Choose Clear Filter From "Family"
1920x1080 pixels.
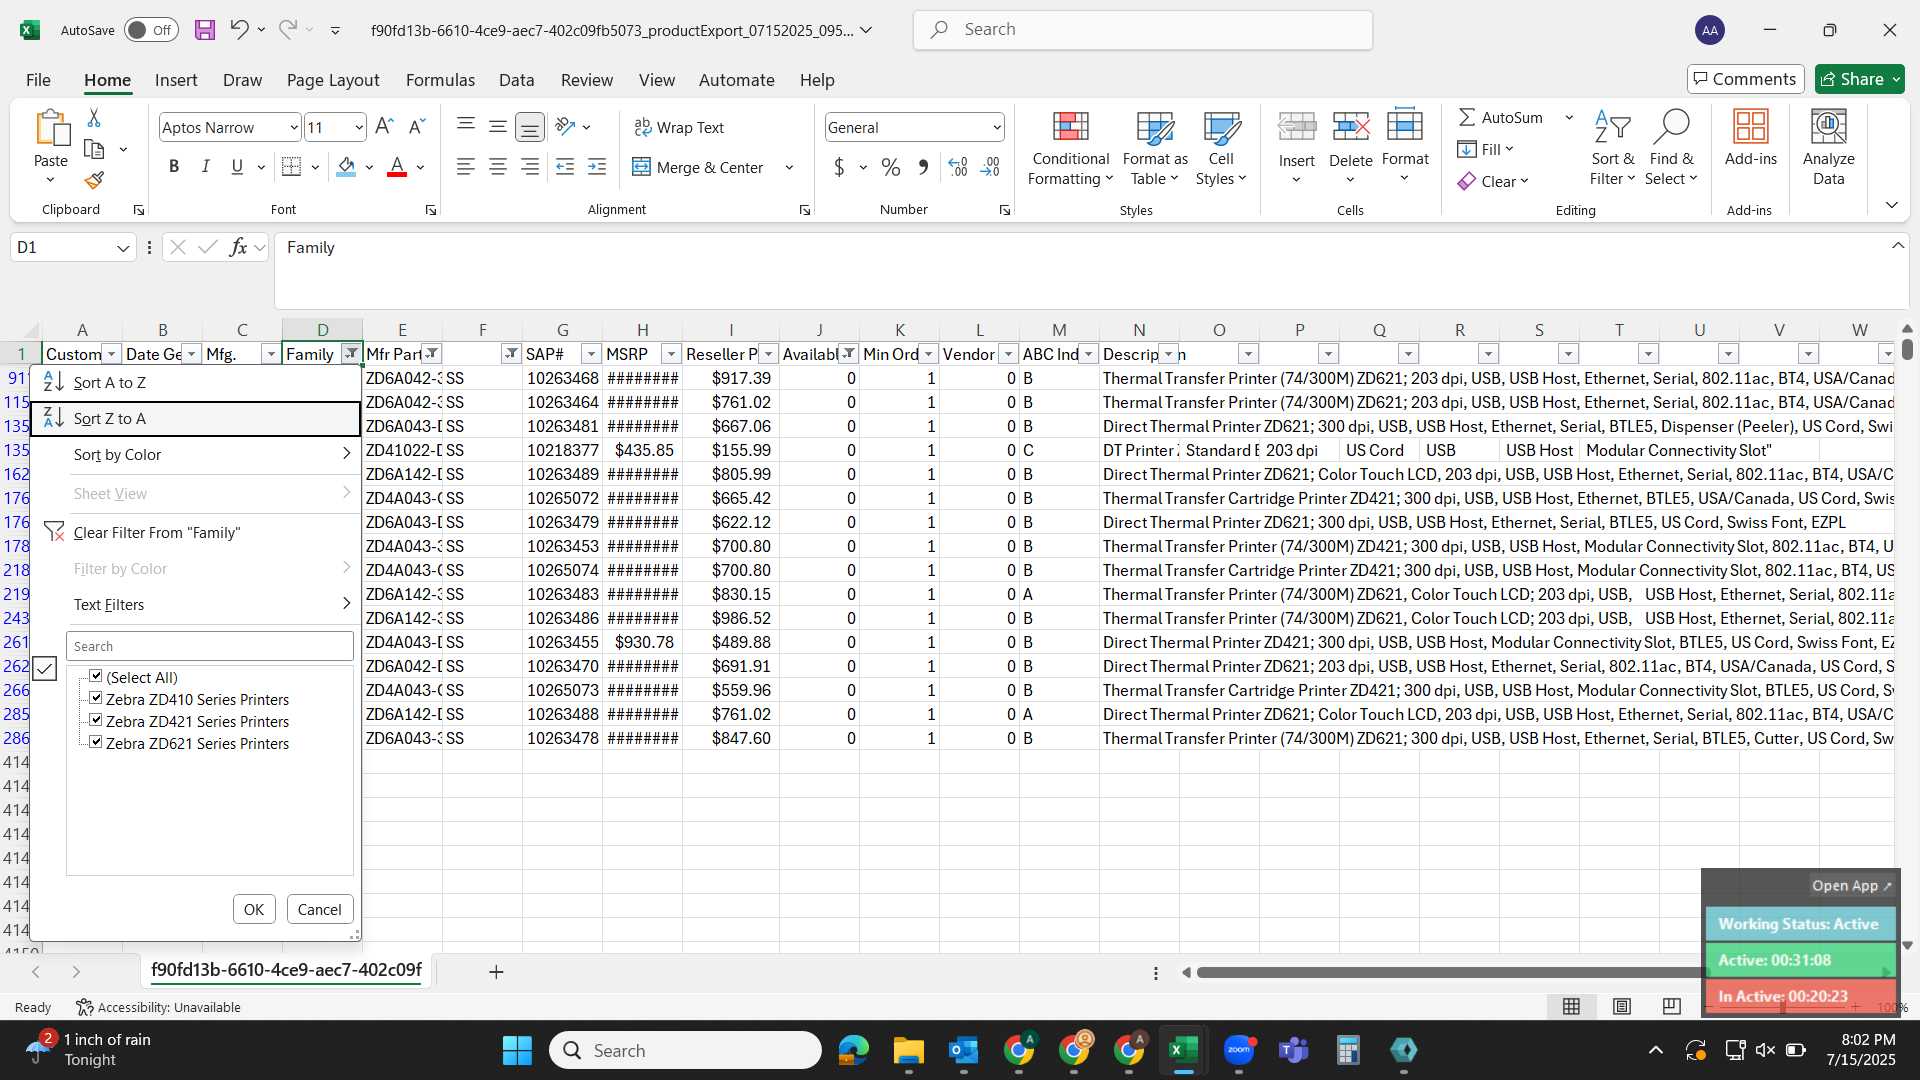196,532
